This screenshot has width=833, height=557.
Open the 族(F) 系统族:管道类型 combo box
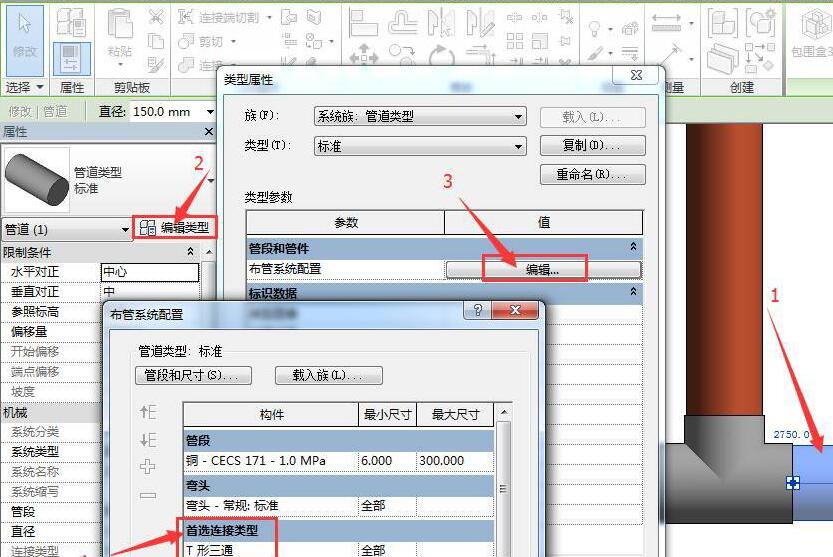pos(420,116)
